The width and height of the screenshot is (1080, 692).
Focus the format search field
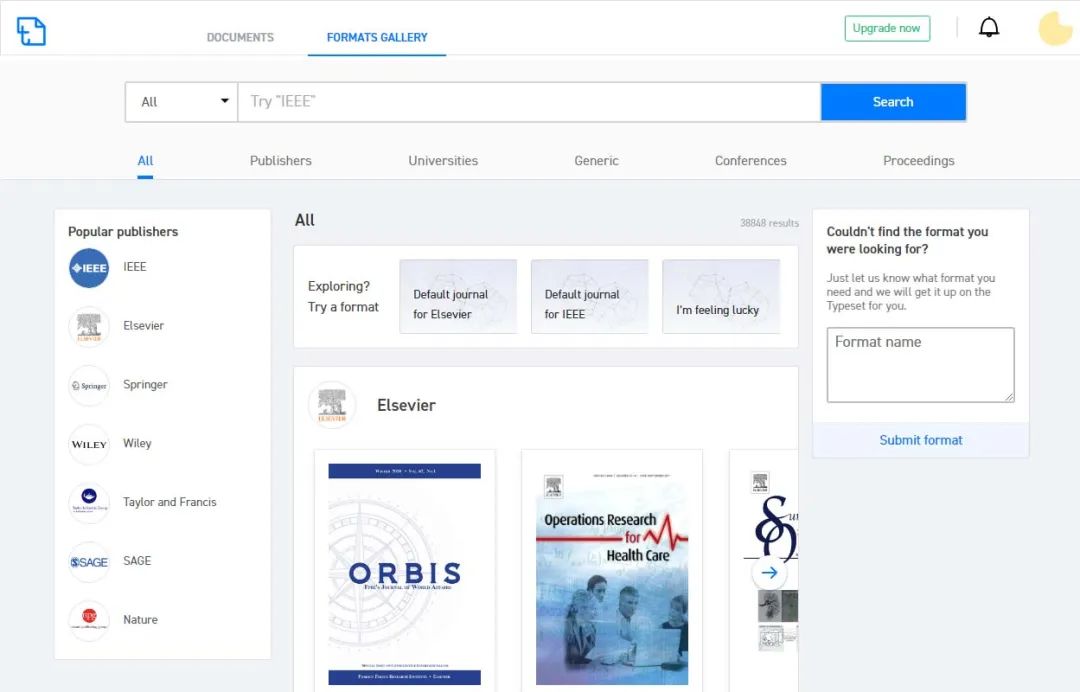click(x=529, y=102)
